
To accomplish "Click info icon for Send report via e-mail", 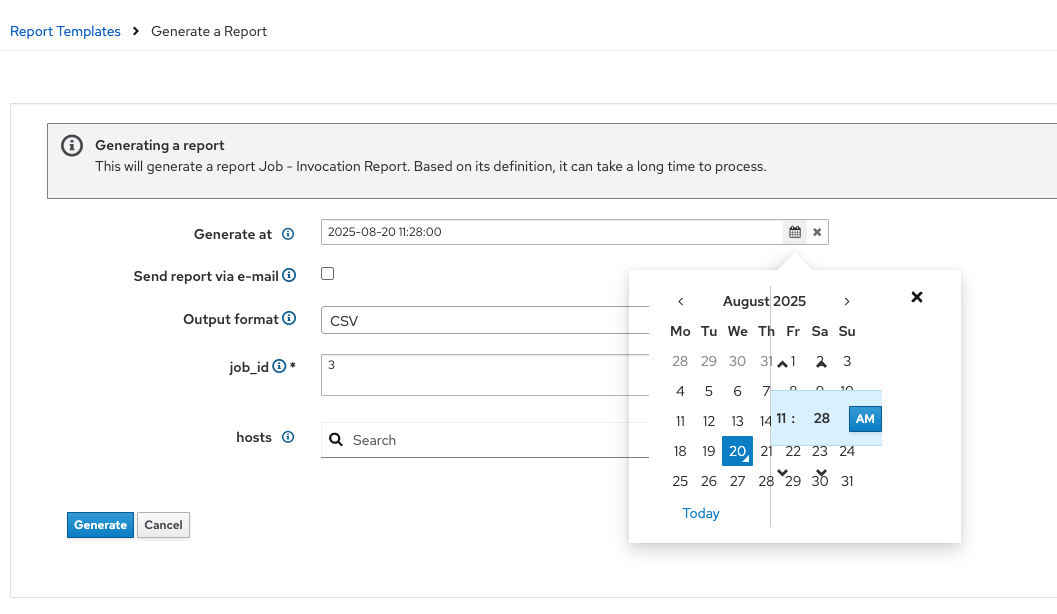I will [289, 275].
